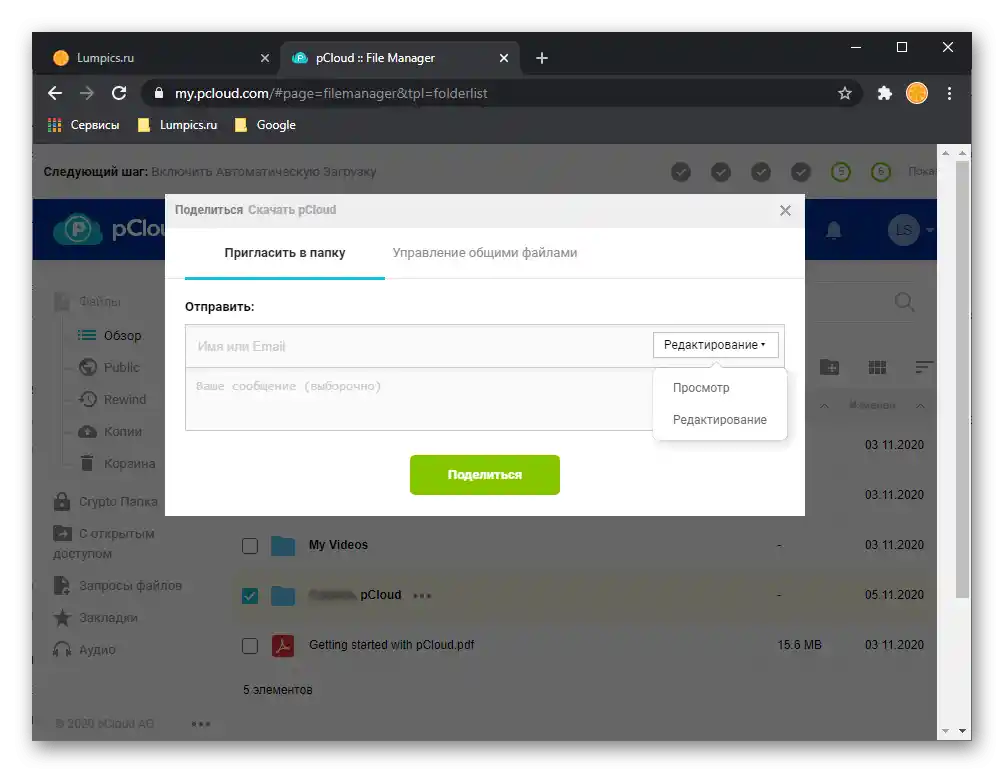The height and width of the screenshot is (773, 1004).
Task: Click the search magnifier icon
Action: pyautogui.click(x=904, y=302)
